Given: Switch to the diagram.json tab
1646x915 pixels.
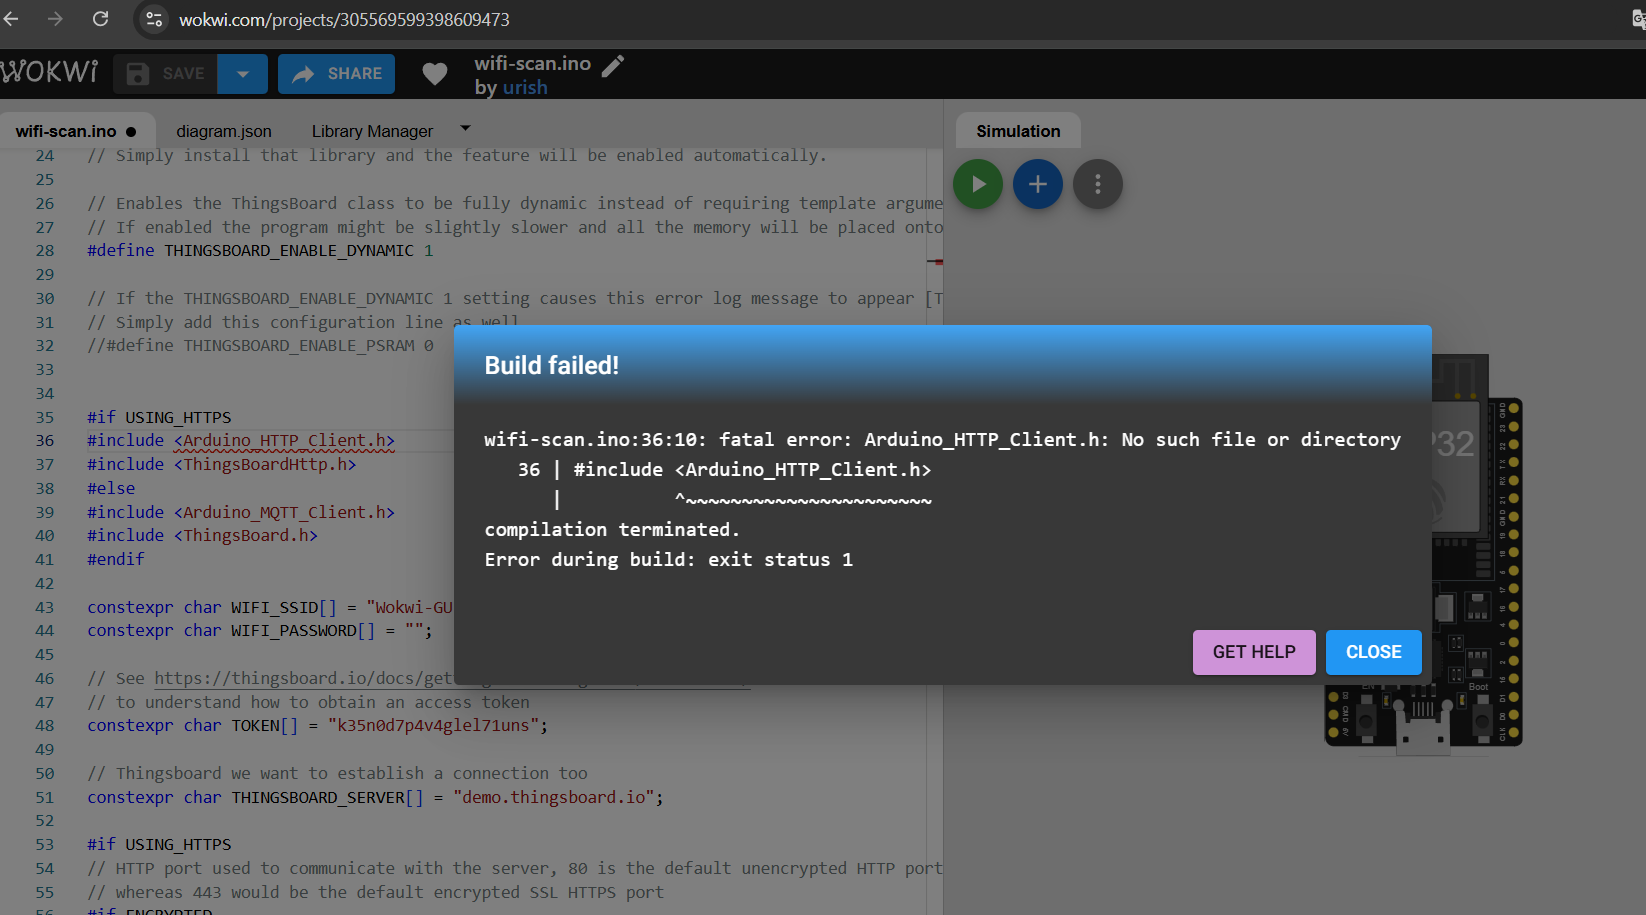Looking at the screenshot, I should (x=224, y=131).
